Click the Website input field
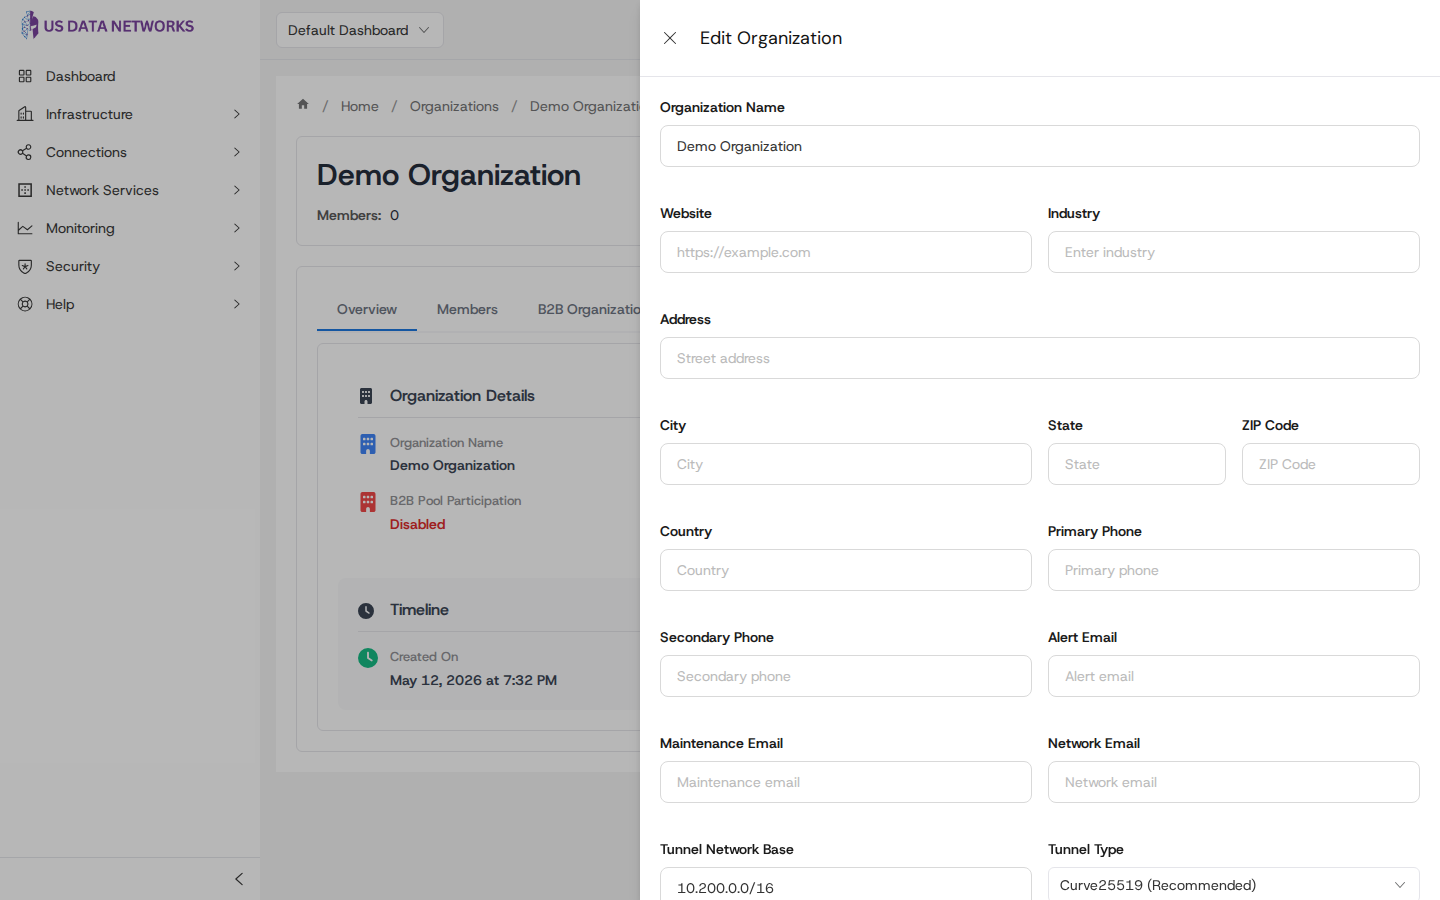The height and width of the screenshot is (900, 1440). click(x=846, y=252)
